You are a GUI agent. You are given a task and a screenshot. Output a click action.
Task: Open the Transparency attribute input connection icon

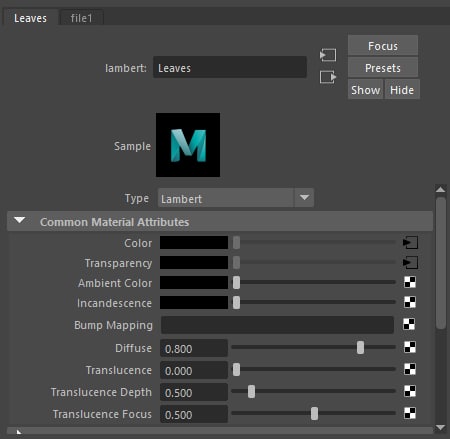pyautogui.click(x=410, y=263)
